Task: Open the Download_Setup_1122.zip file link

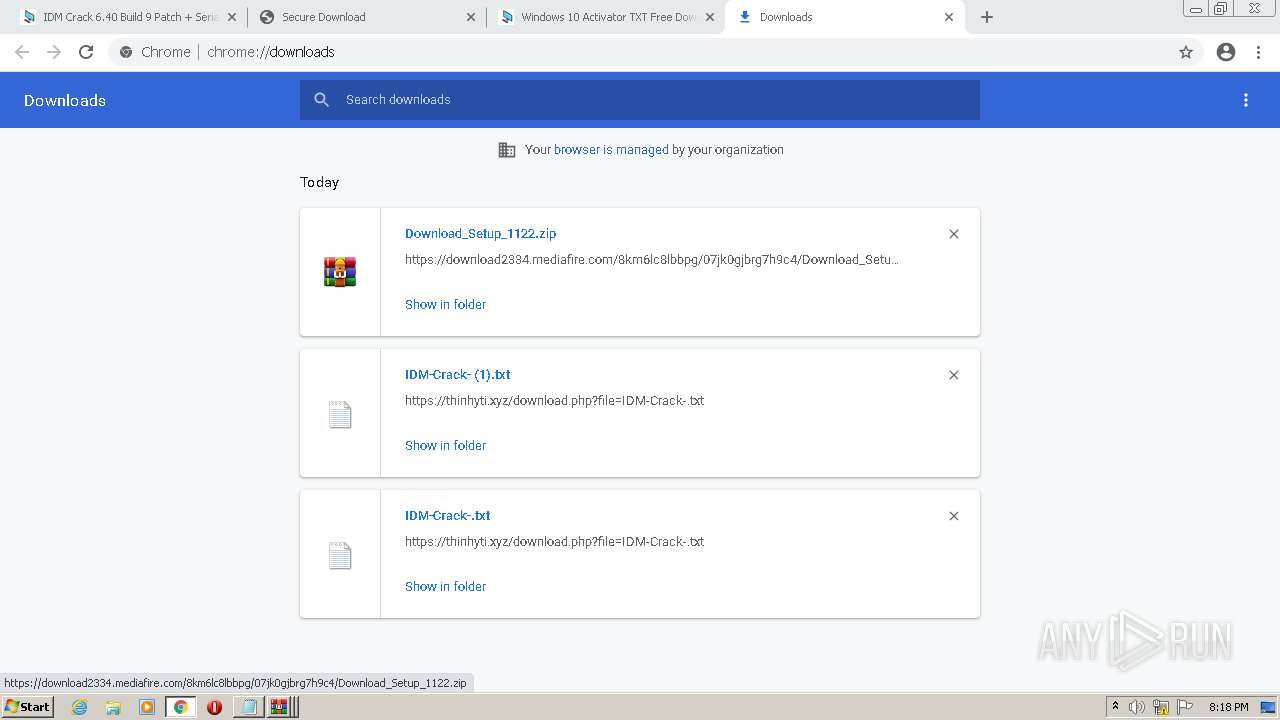Action: [x=480, y=234]
